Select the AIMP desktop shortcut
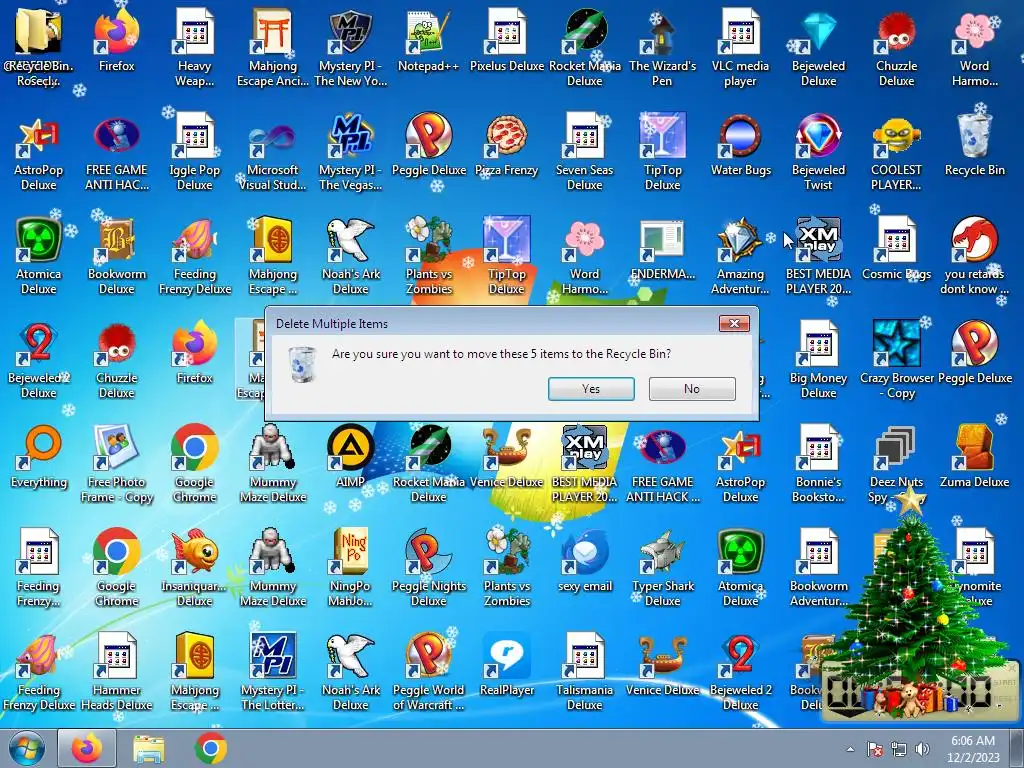1024x768 pixels. [351, 457]
